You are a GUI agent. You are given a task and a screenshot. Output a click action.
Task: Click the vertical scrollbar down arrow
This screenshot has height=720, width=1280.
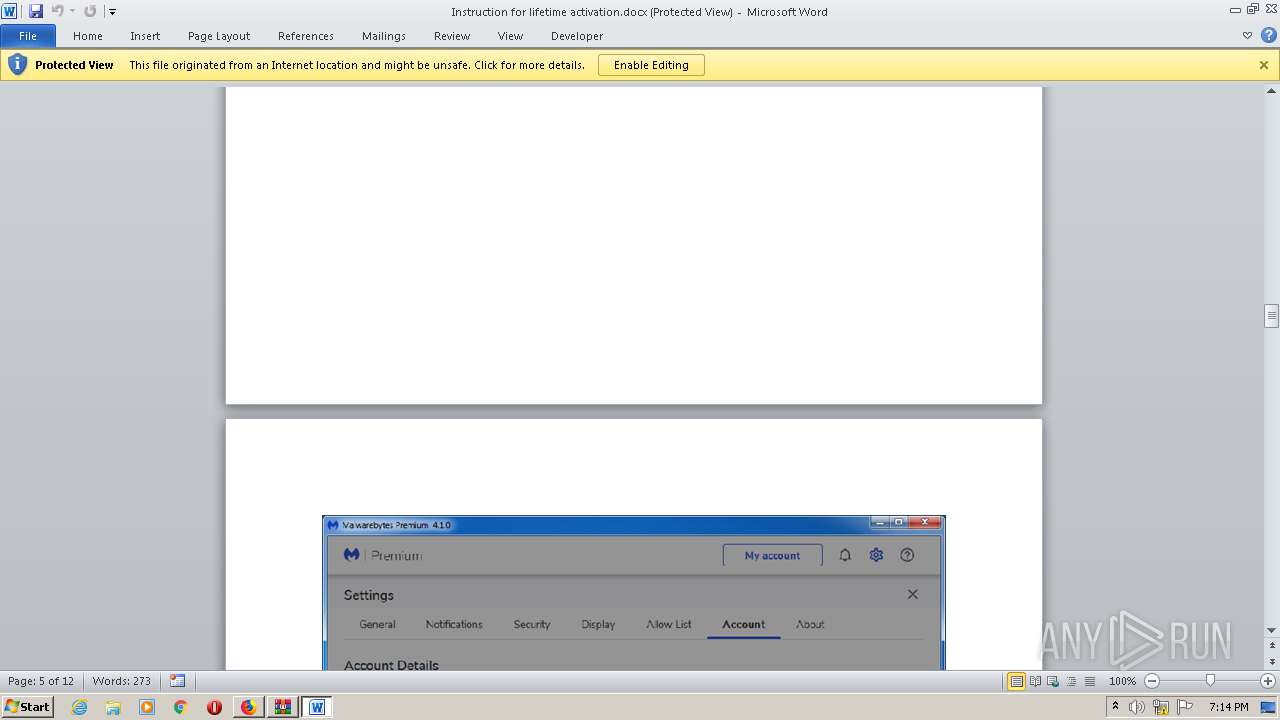point(1271,630)
